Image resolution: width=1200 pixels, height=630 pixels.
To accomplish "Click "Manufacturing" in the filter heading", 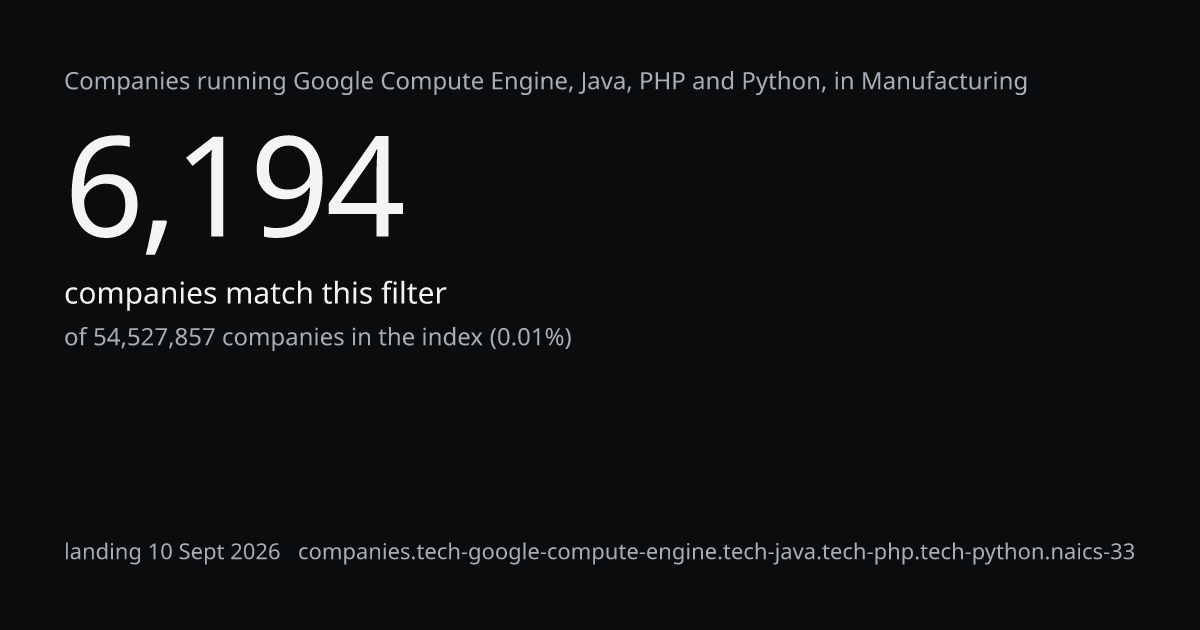I will point(944,82).
